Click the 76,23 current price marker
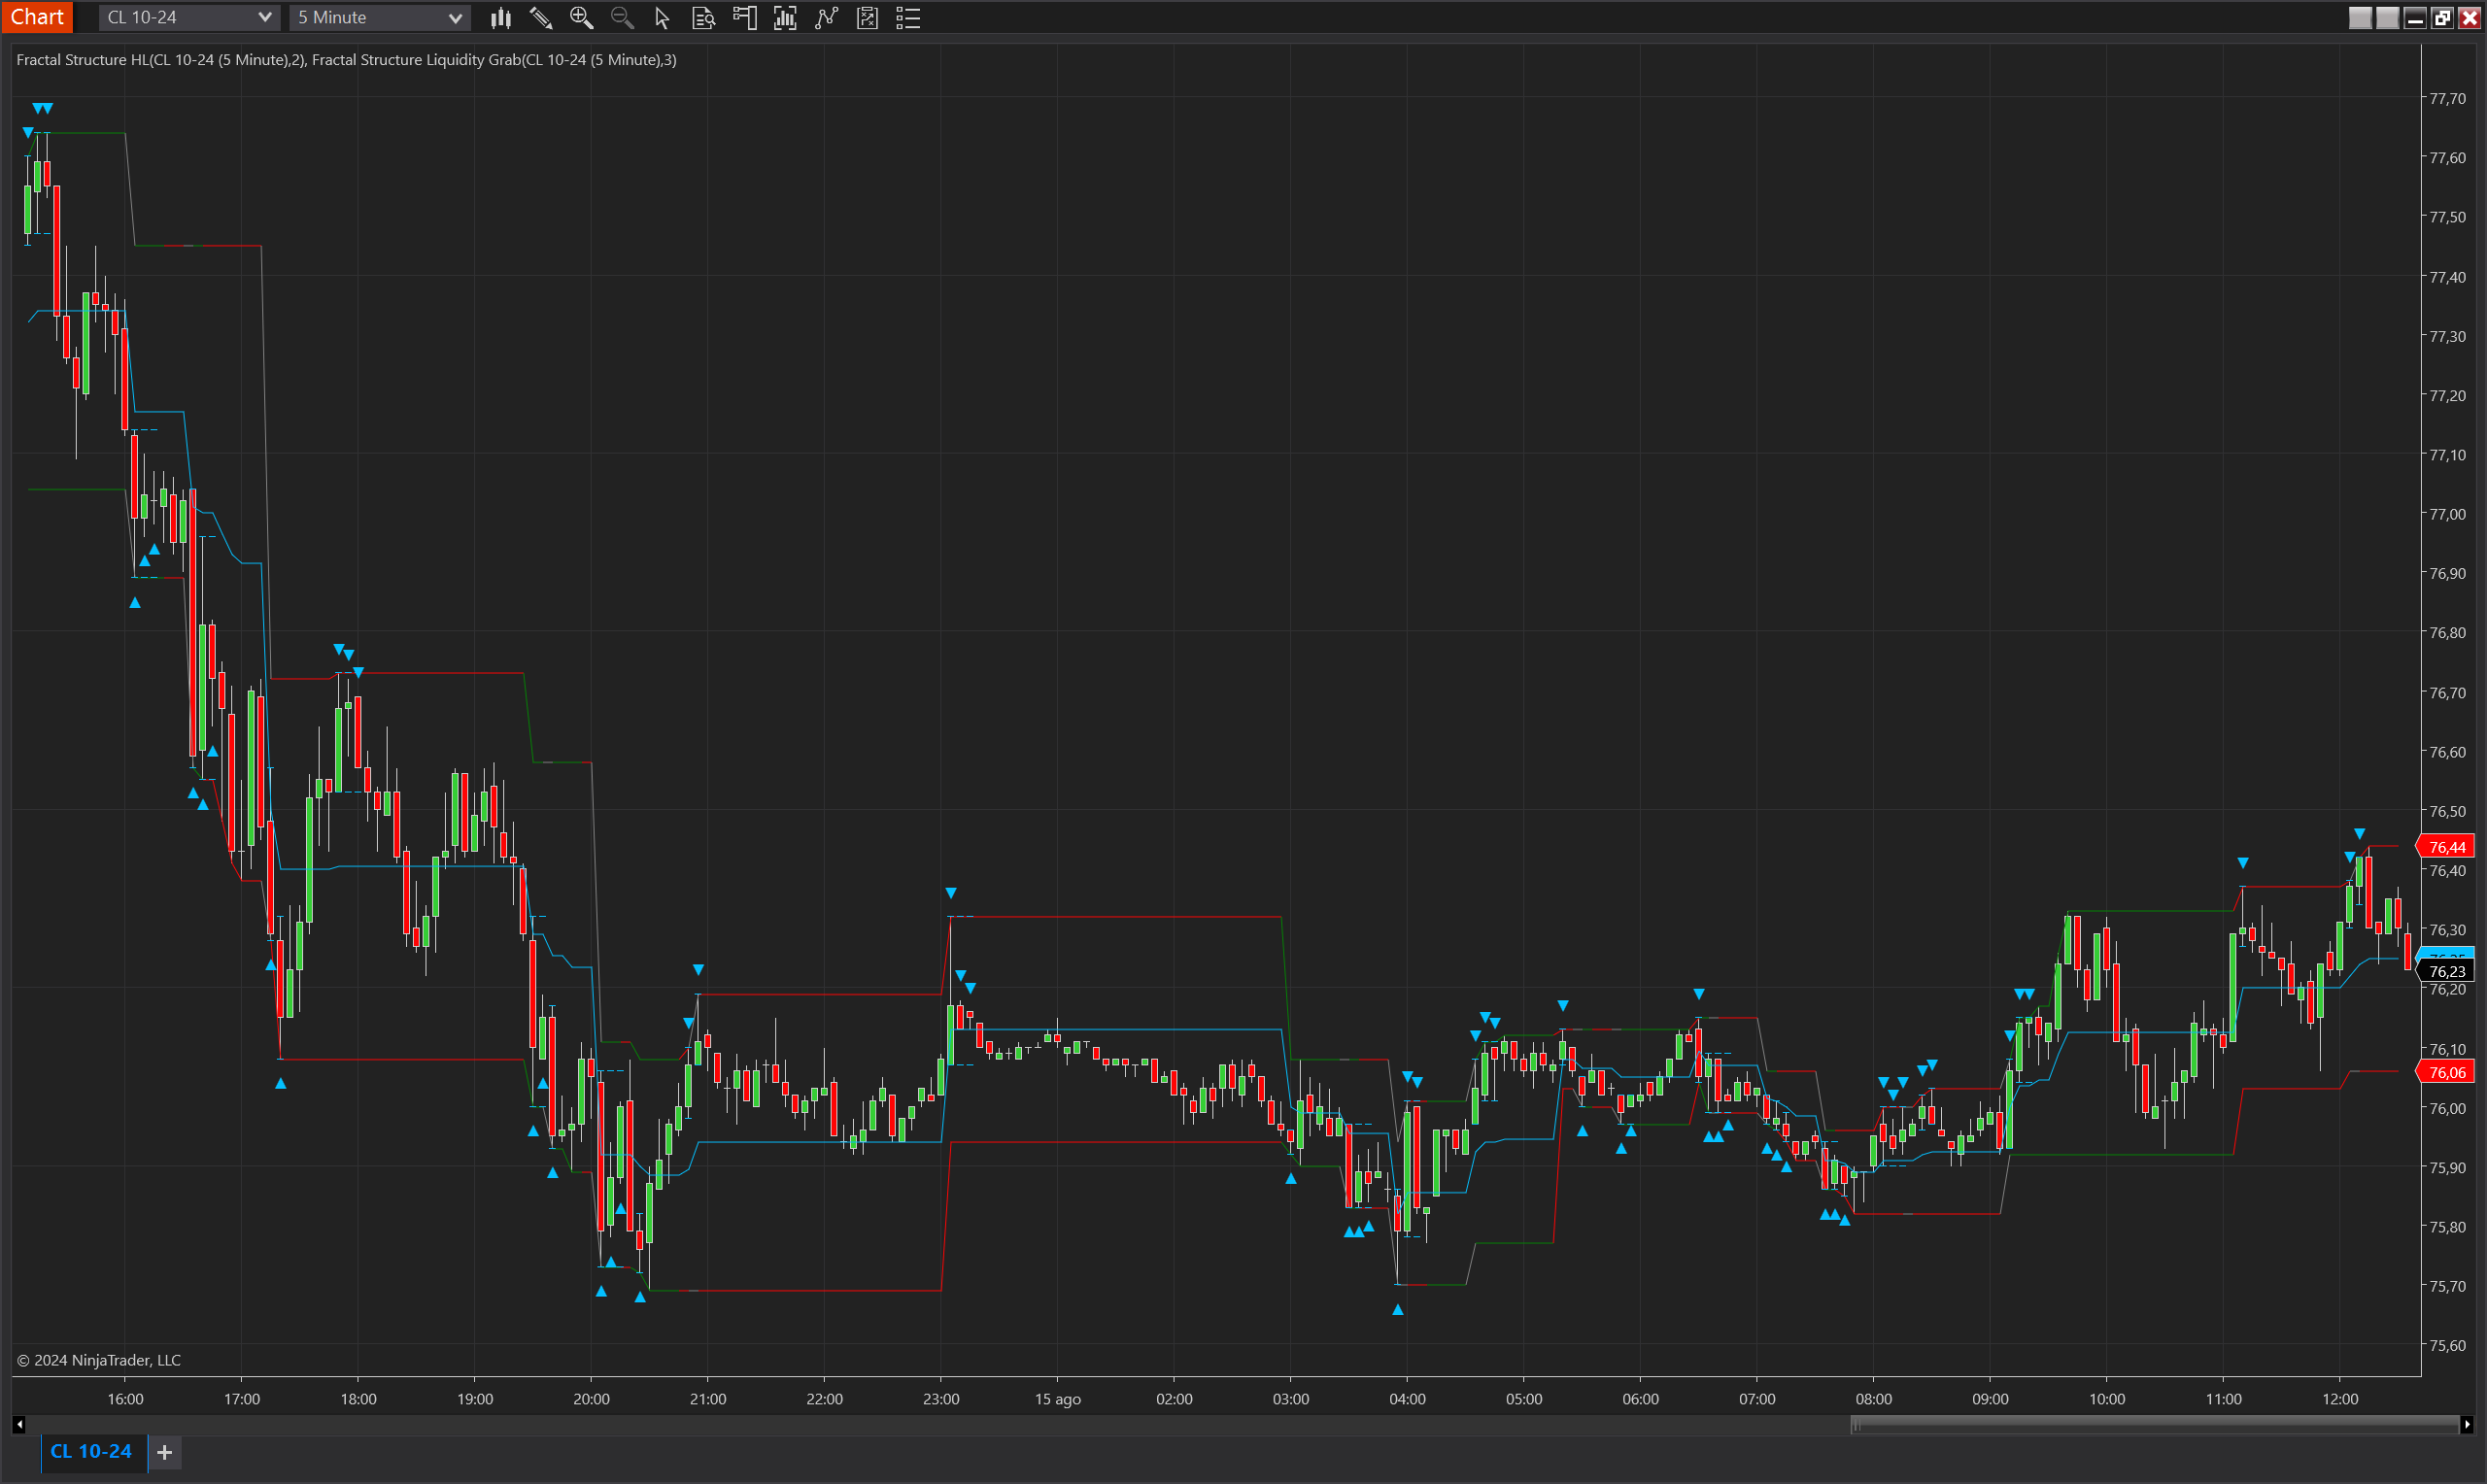Image resolution: width=2487 pixels, height=1484 pixels. (x=2446, y=971)
